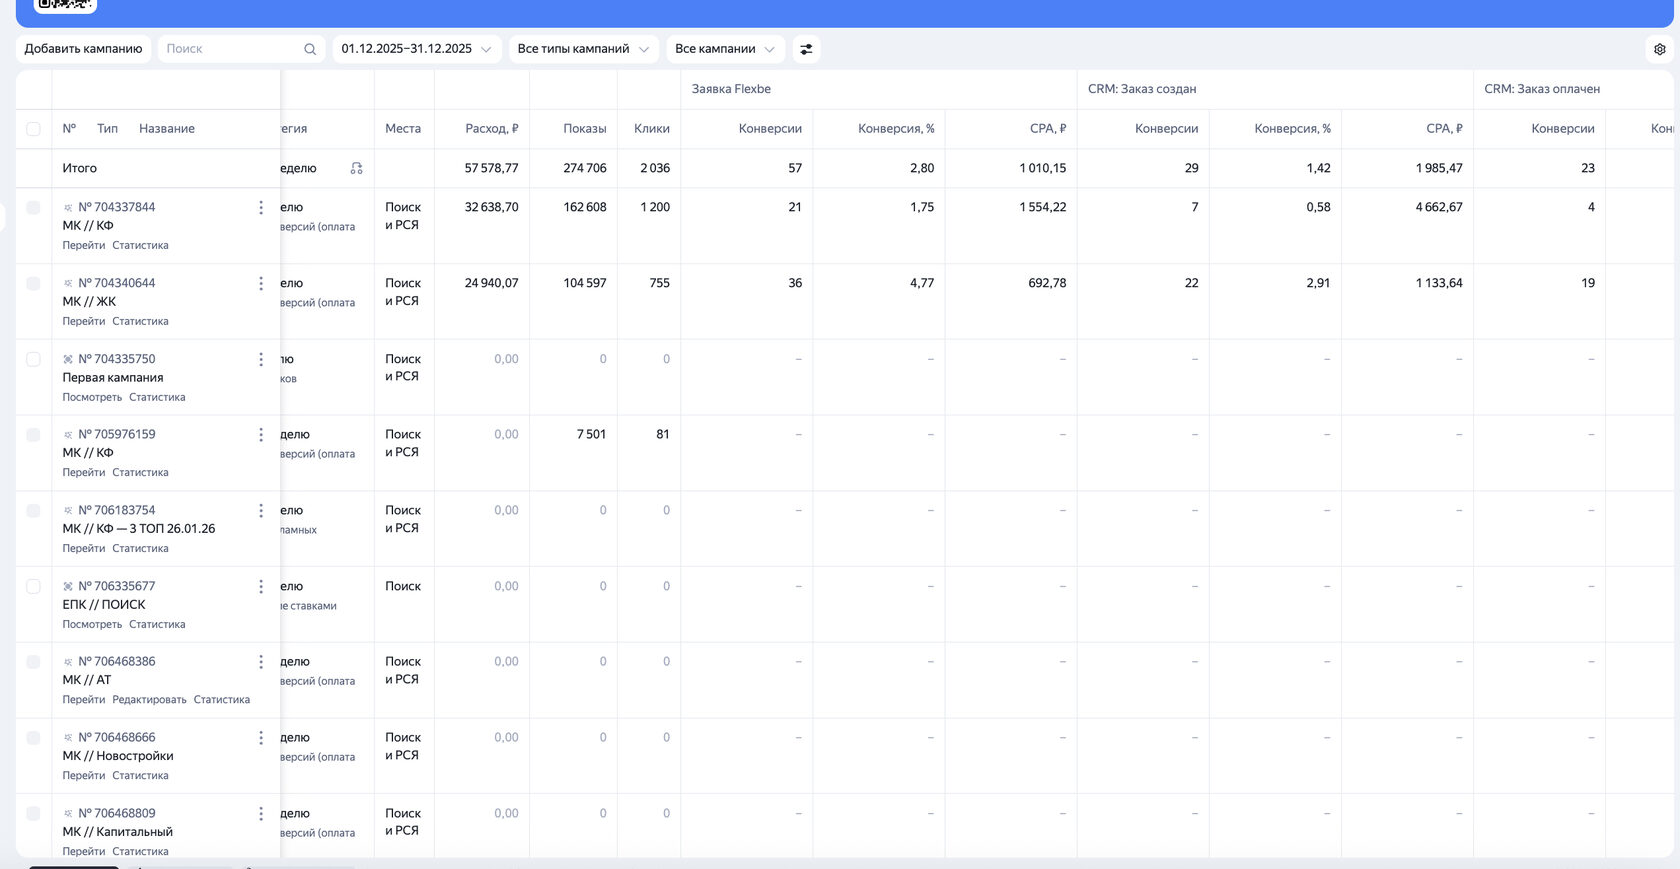This screenshot has width=1680, height=869.
Task: Check the box for campaign 705976159
Action: click(x=33, y=435)
